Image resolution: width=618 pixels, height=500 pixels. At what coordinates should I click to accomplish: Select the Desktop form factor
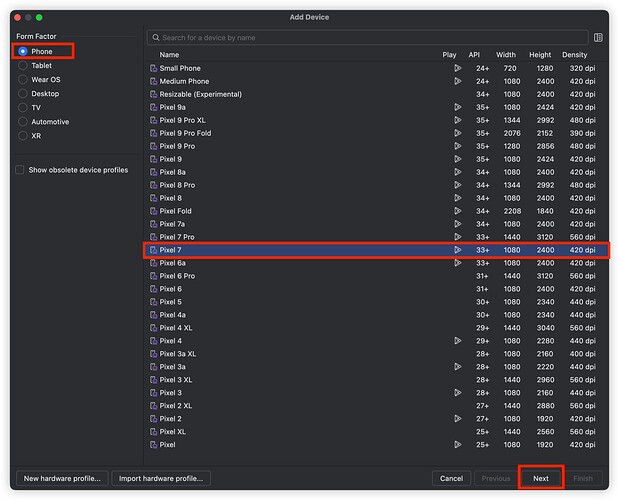tap(23, 94)
